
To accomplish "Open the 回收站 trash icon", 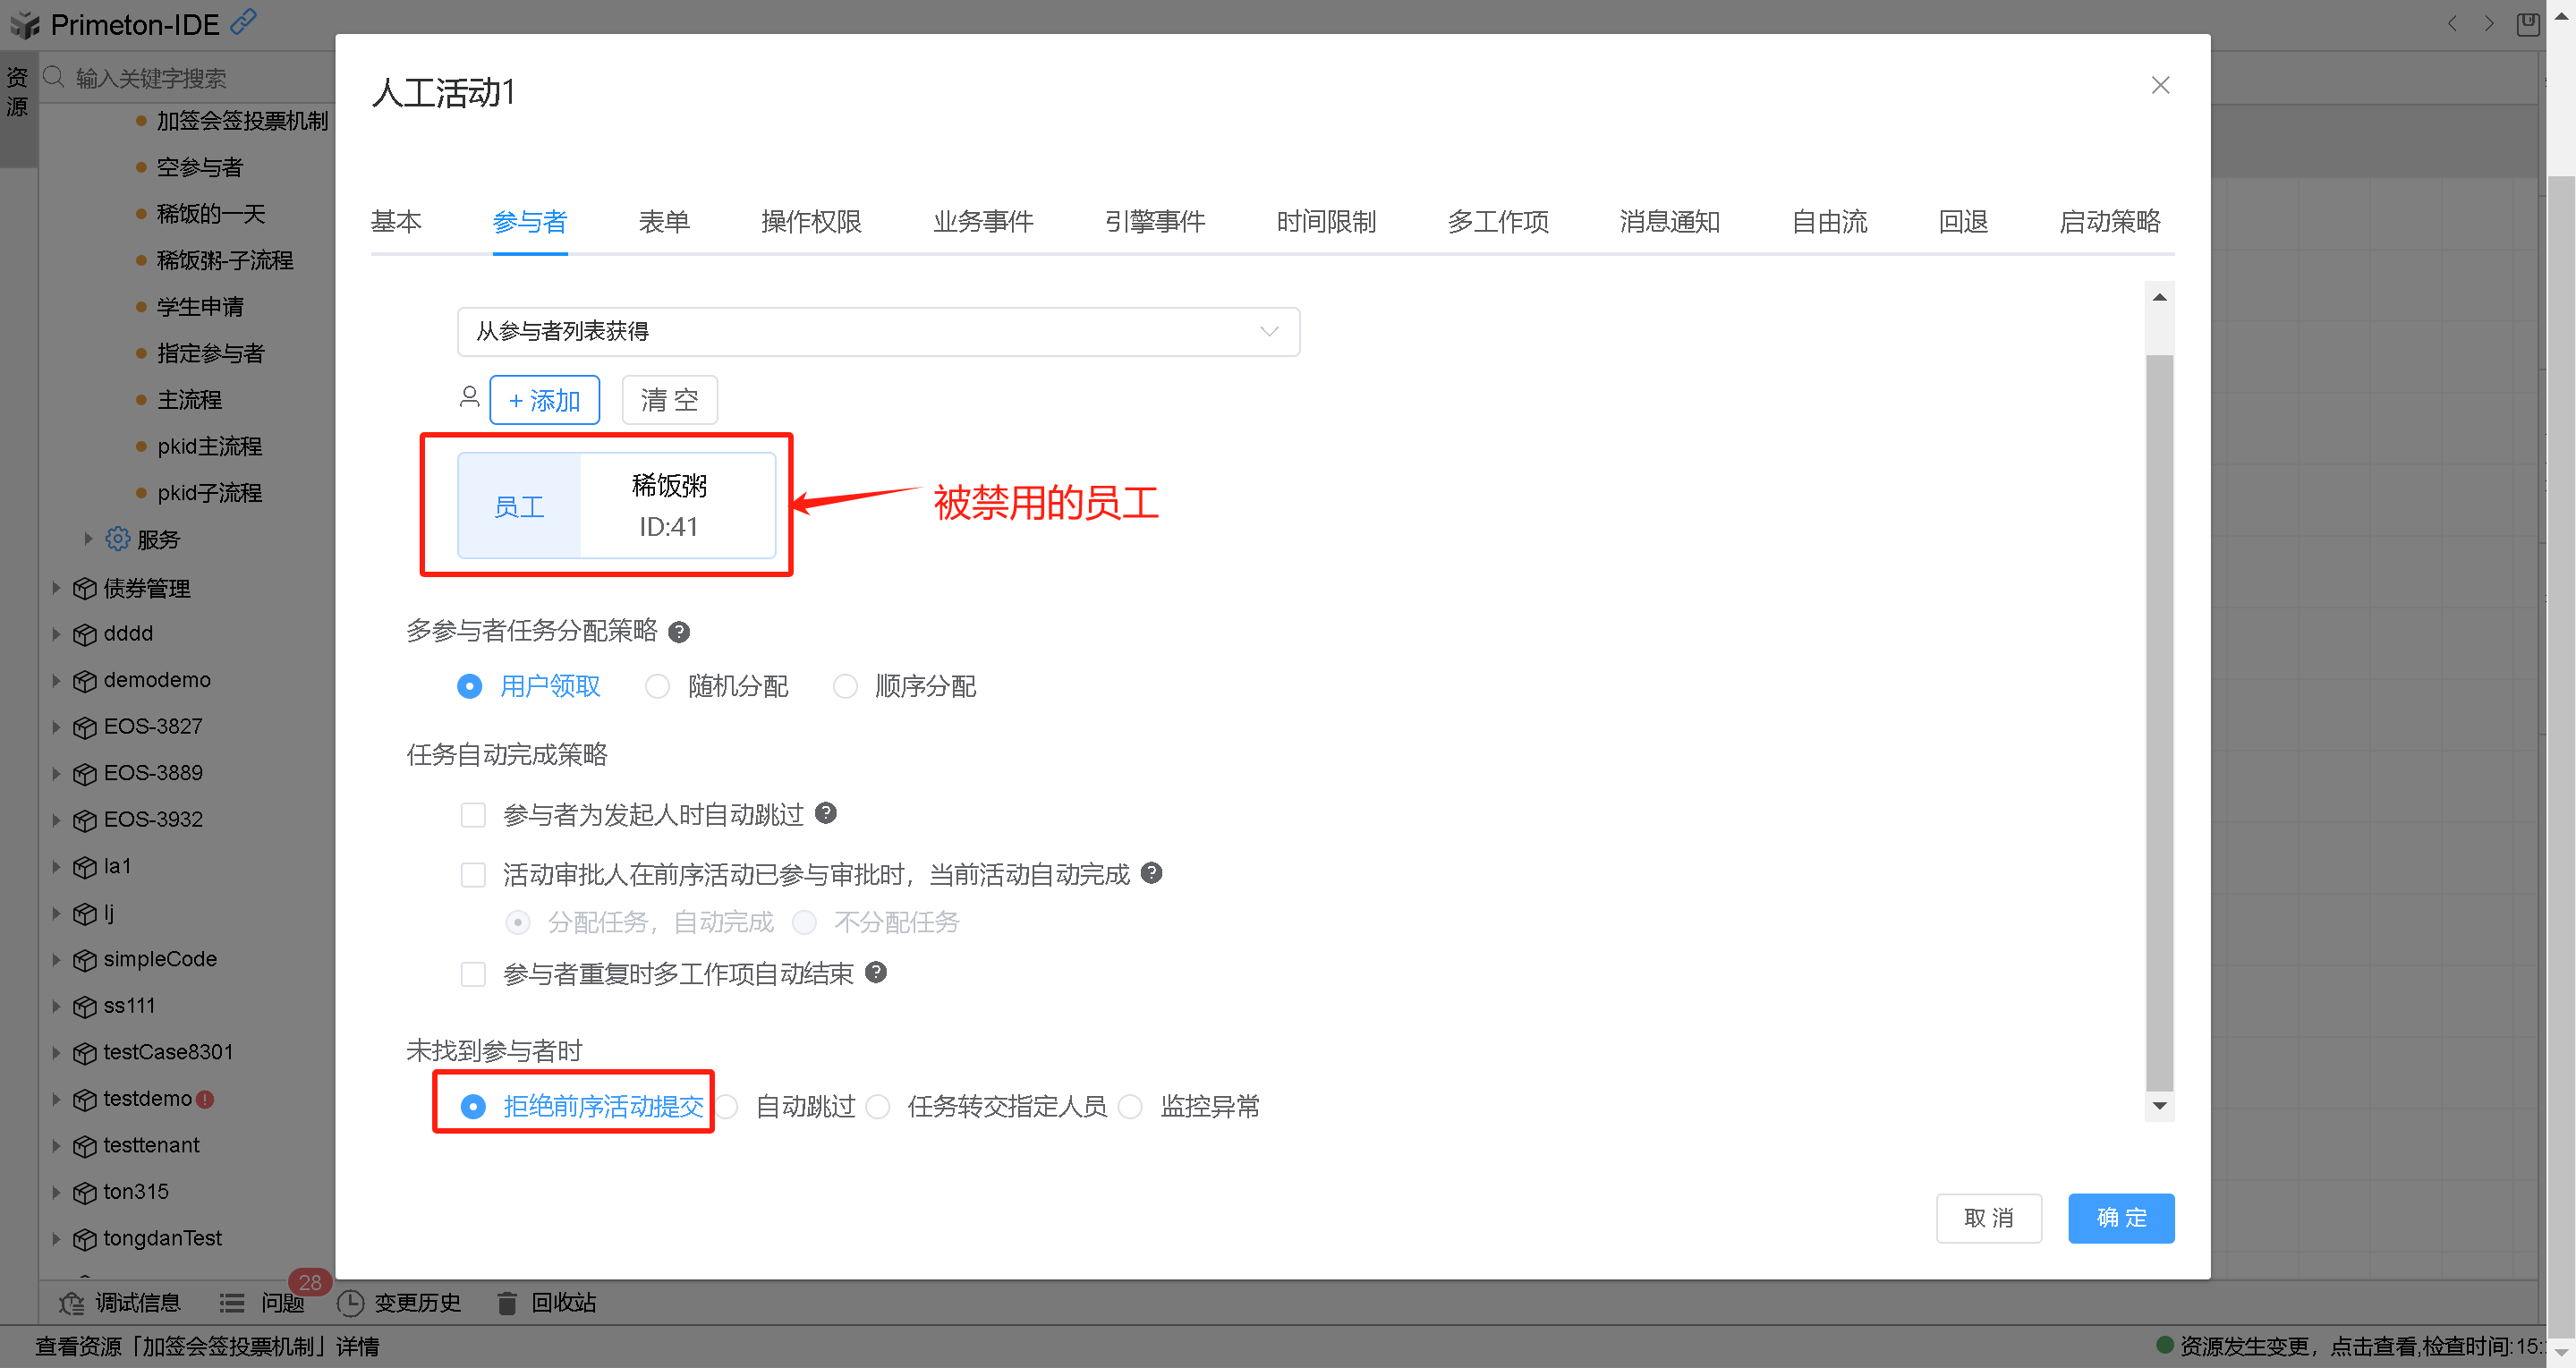I will 507,1302.
